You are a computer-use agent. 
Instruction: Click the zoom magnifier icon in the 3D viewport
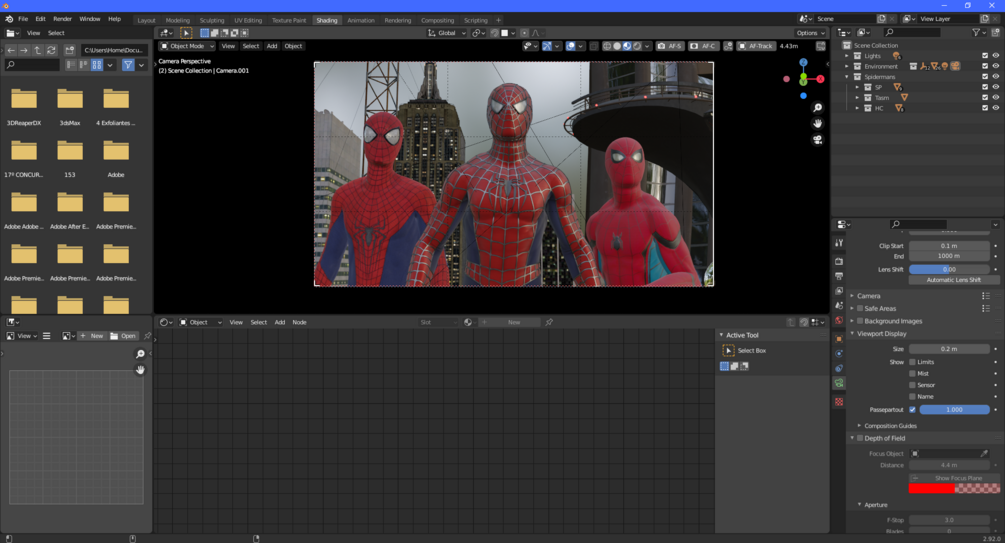817,108
